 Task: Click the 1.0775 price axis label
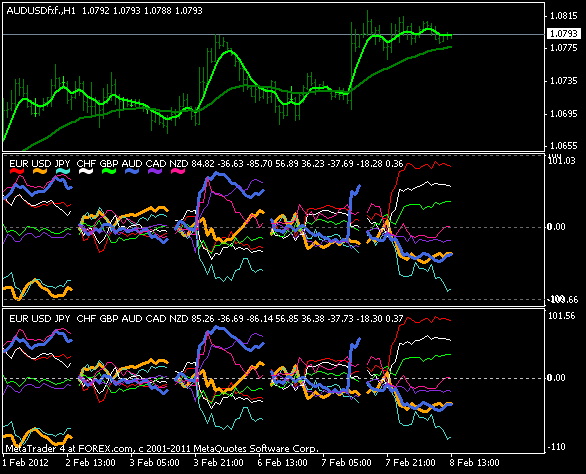click(x=564, y=48)
